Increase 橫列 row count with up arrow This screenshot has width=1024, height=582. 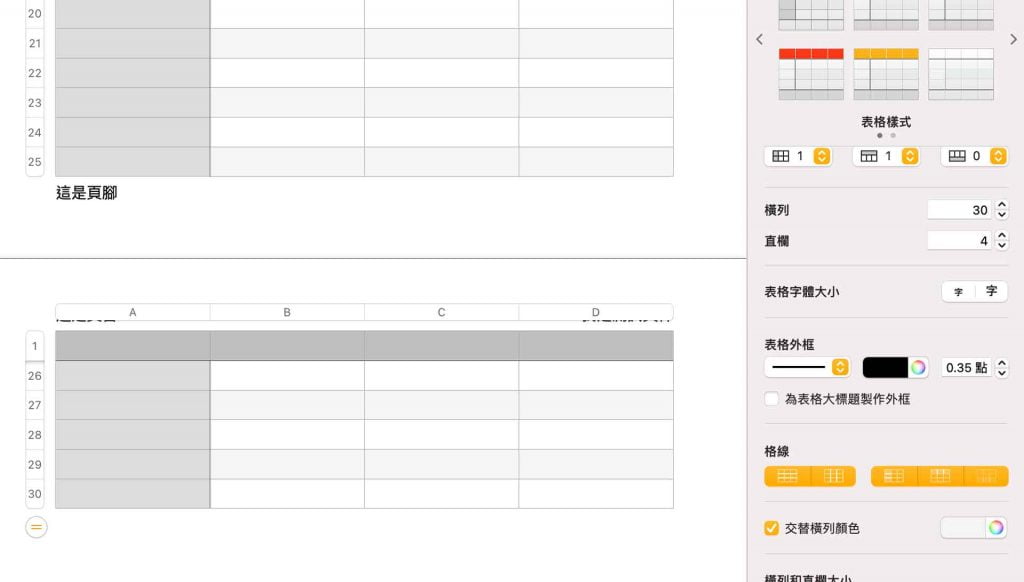1002,205
